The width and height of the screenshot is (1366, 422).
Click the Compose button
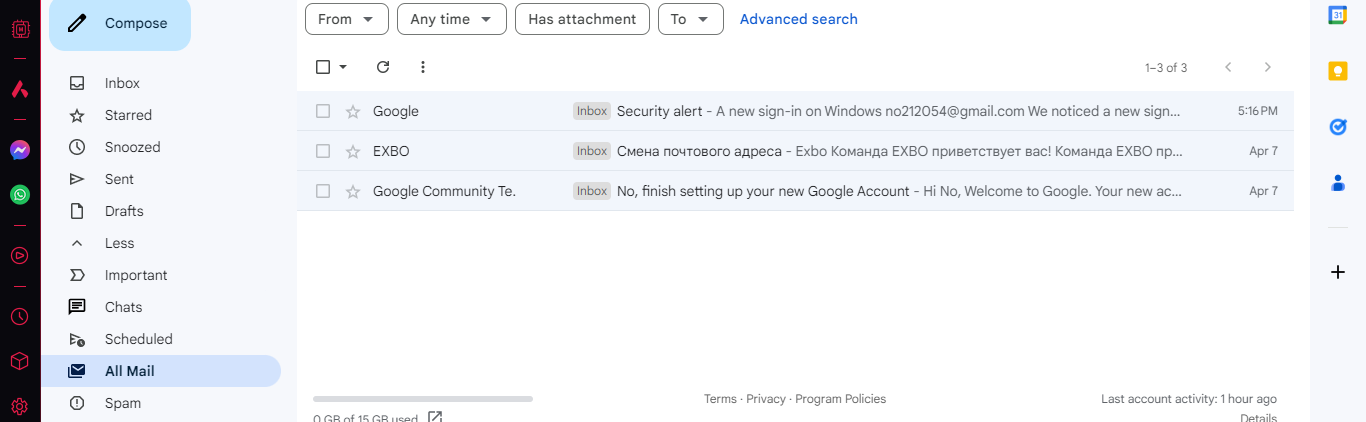[x=120, y=23]
